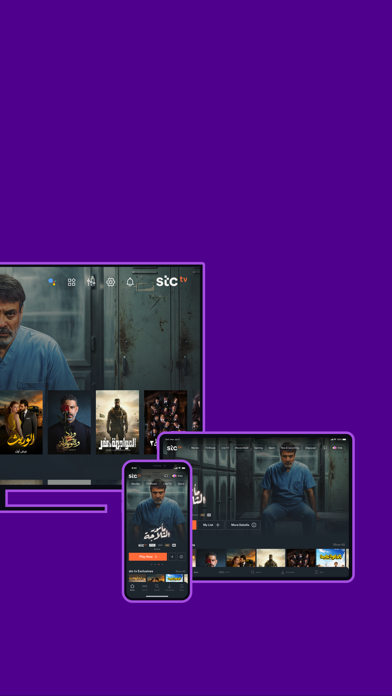Open More in the tablet bottom bar
This screenshot has height=696, width=392.
pyautogui.click(x=319, y=572)
